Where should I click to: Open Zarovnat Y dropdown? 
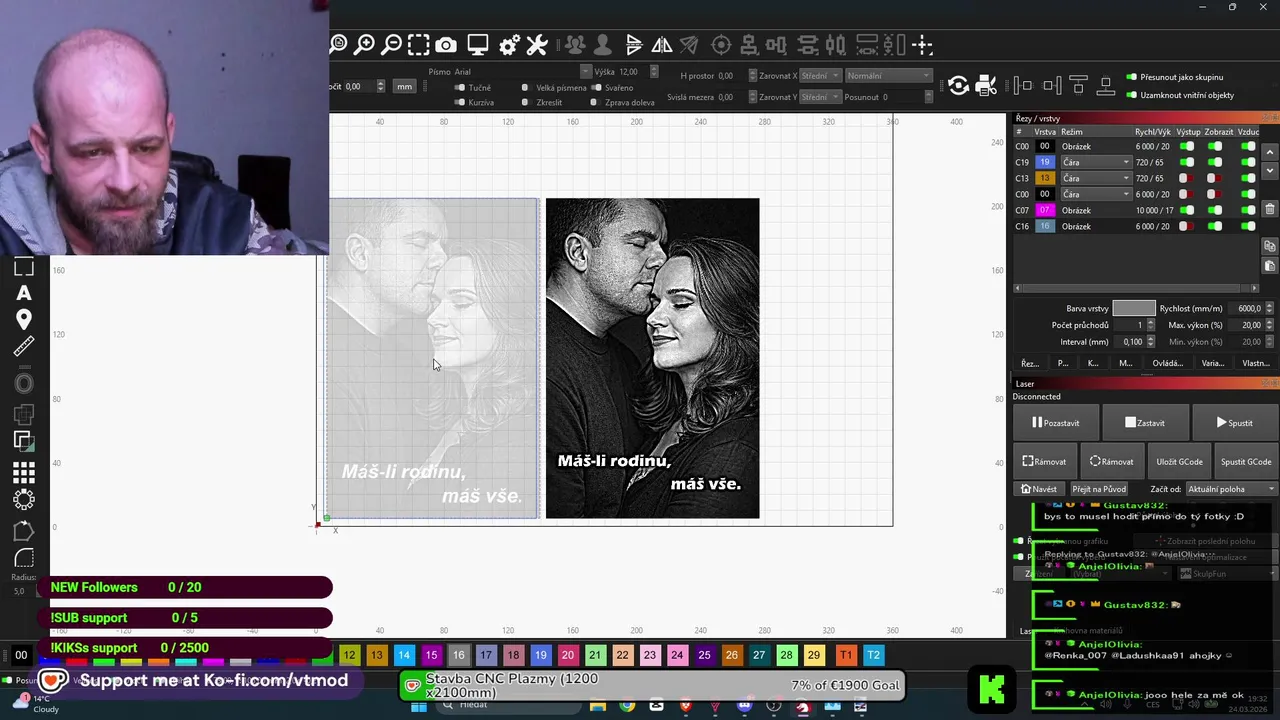pos(820,97)
